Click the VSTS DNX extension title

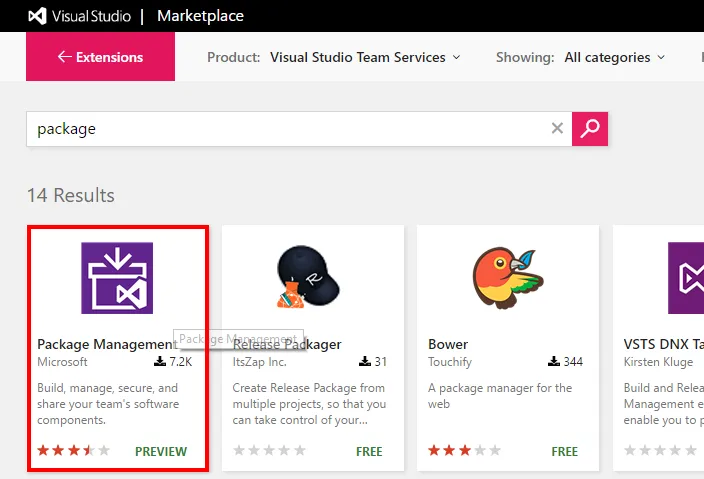tap(664, 344)
